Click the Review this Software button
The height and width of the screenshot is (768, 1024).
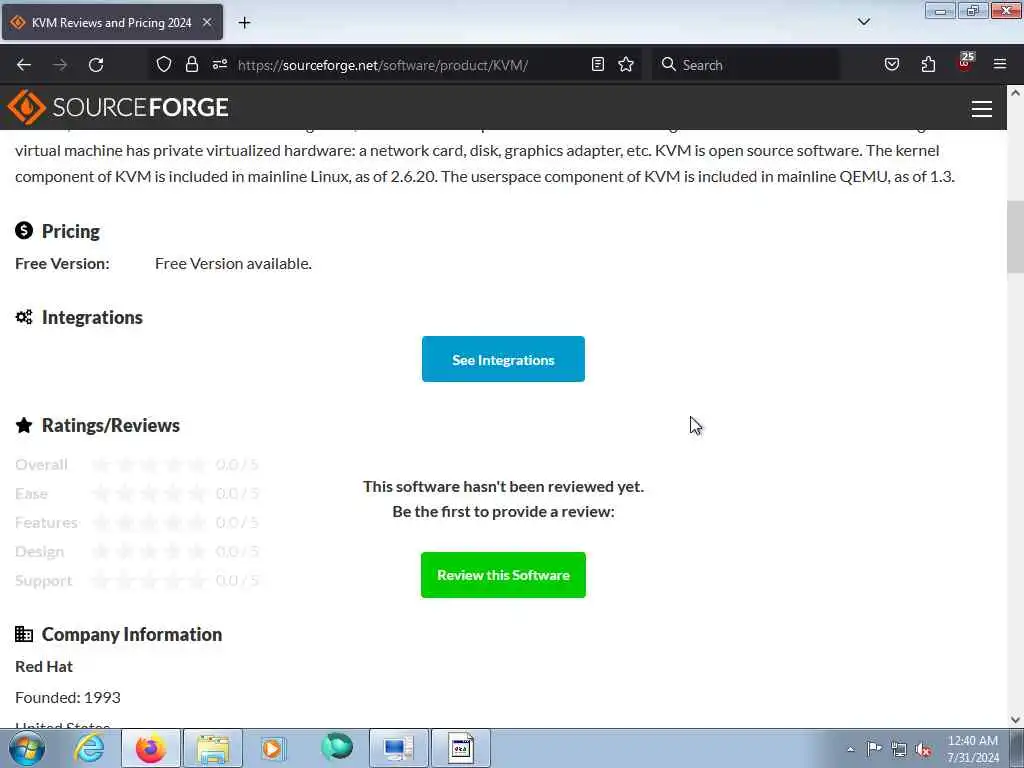point(503,575)
